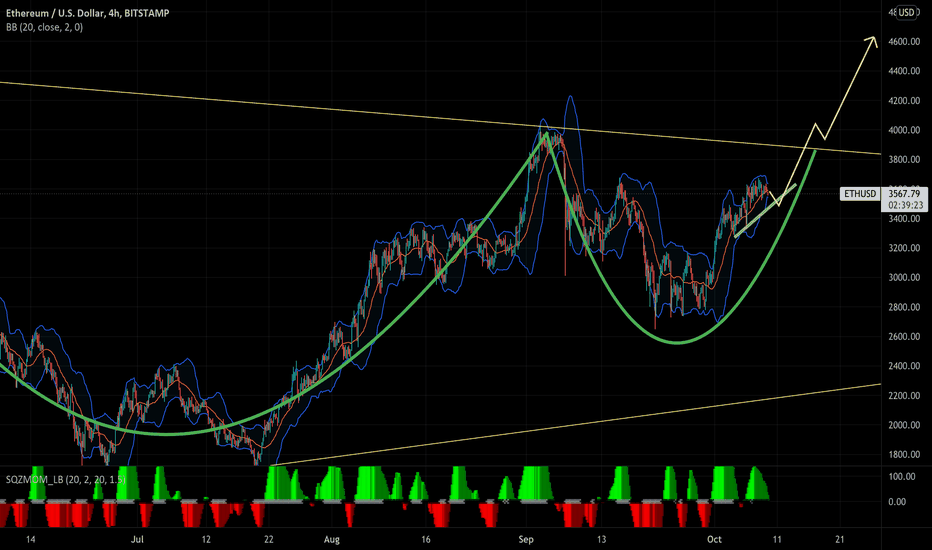Image resolution: width=932 pixels, height=550 pixels.
Task: Click the Oct date label on time axis
Action: 714,539
